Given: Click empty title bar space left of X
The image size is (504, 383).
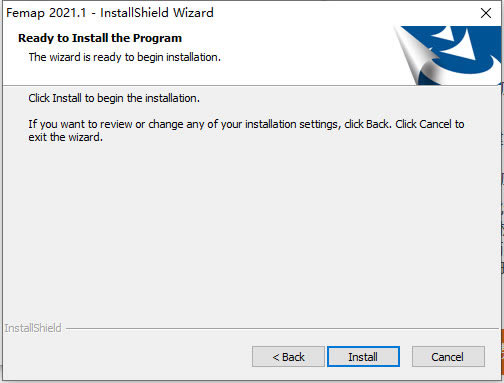Looking at the screenshot, I should click(x=343, y=13).
